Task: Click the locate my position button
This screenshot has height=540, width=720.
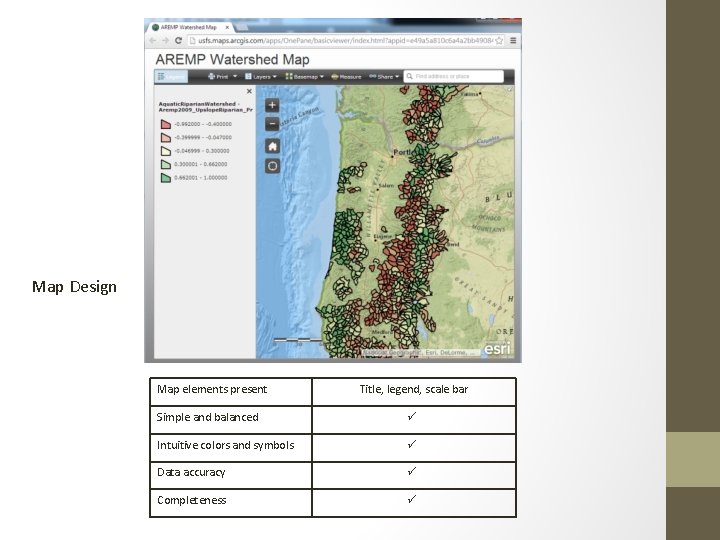Action: [x=272, y=166]
